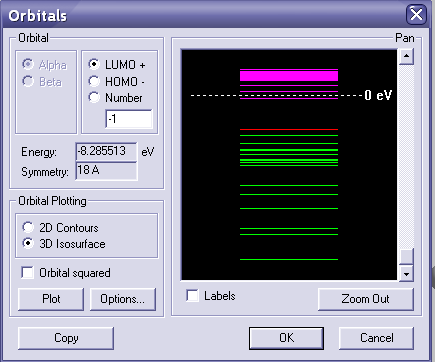Click the Plot button

pyautogui.click(x=51, y=299)
